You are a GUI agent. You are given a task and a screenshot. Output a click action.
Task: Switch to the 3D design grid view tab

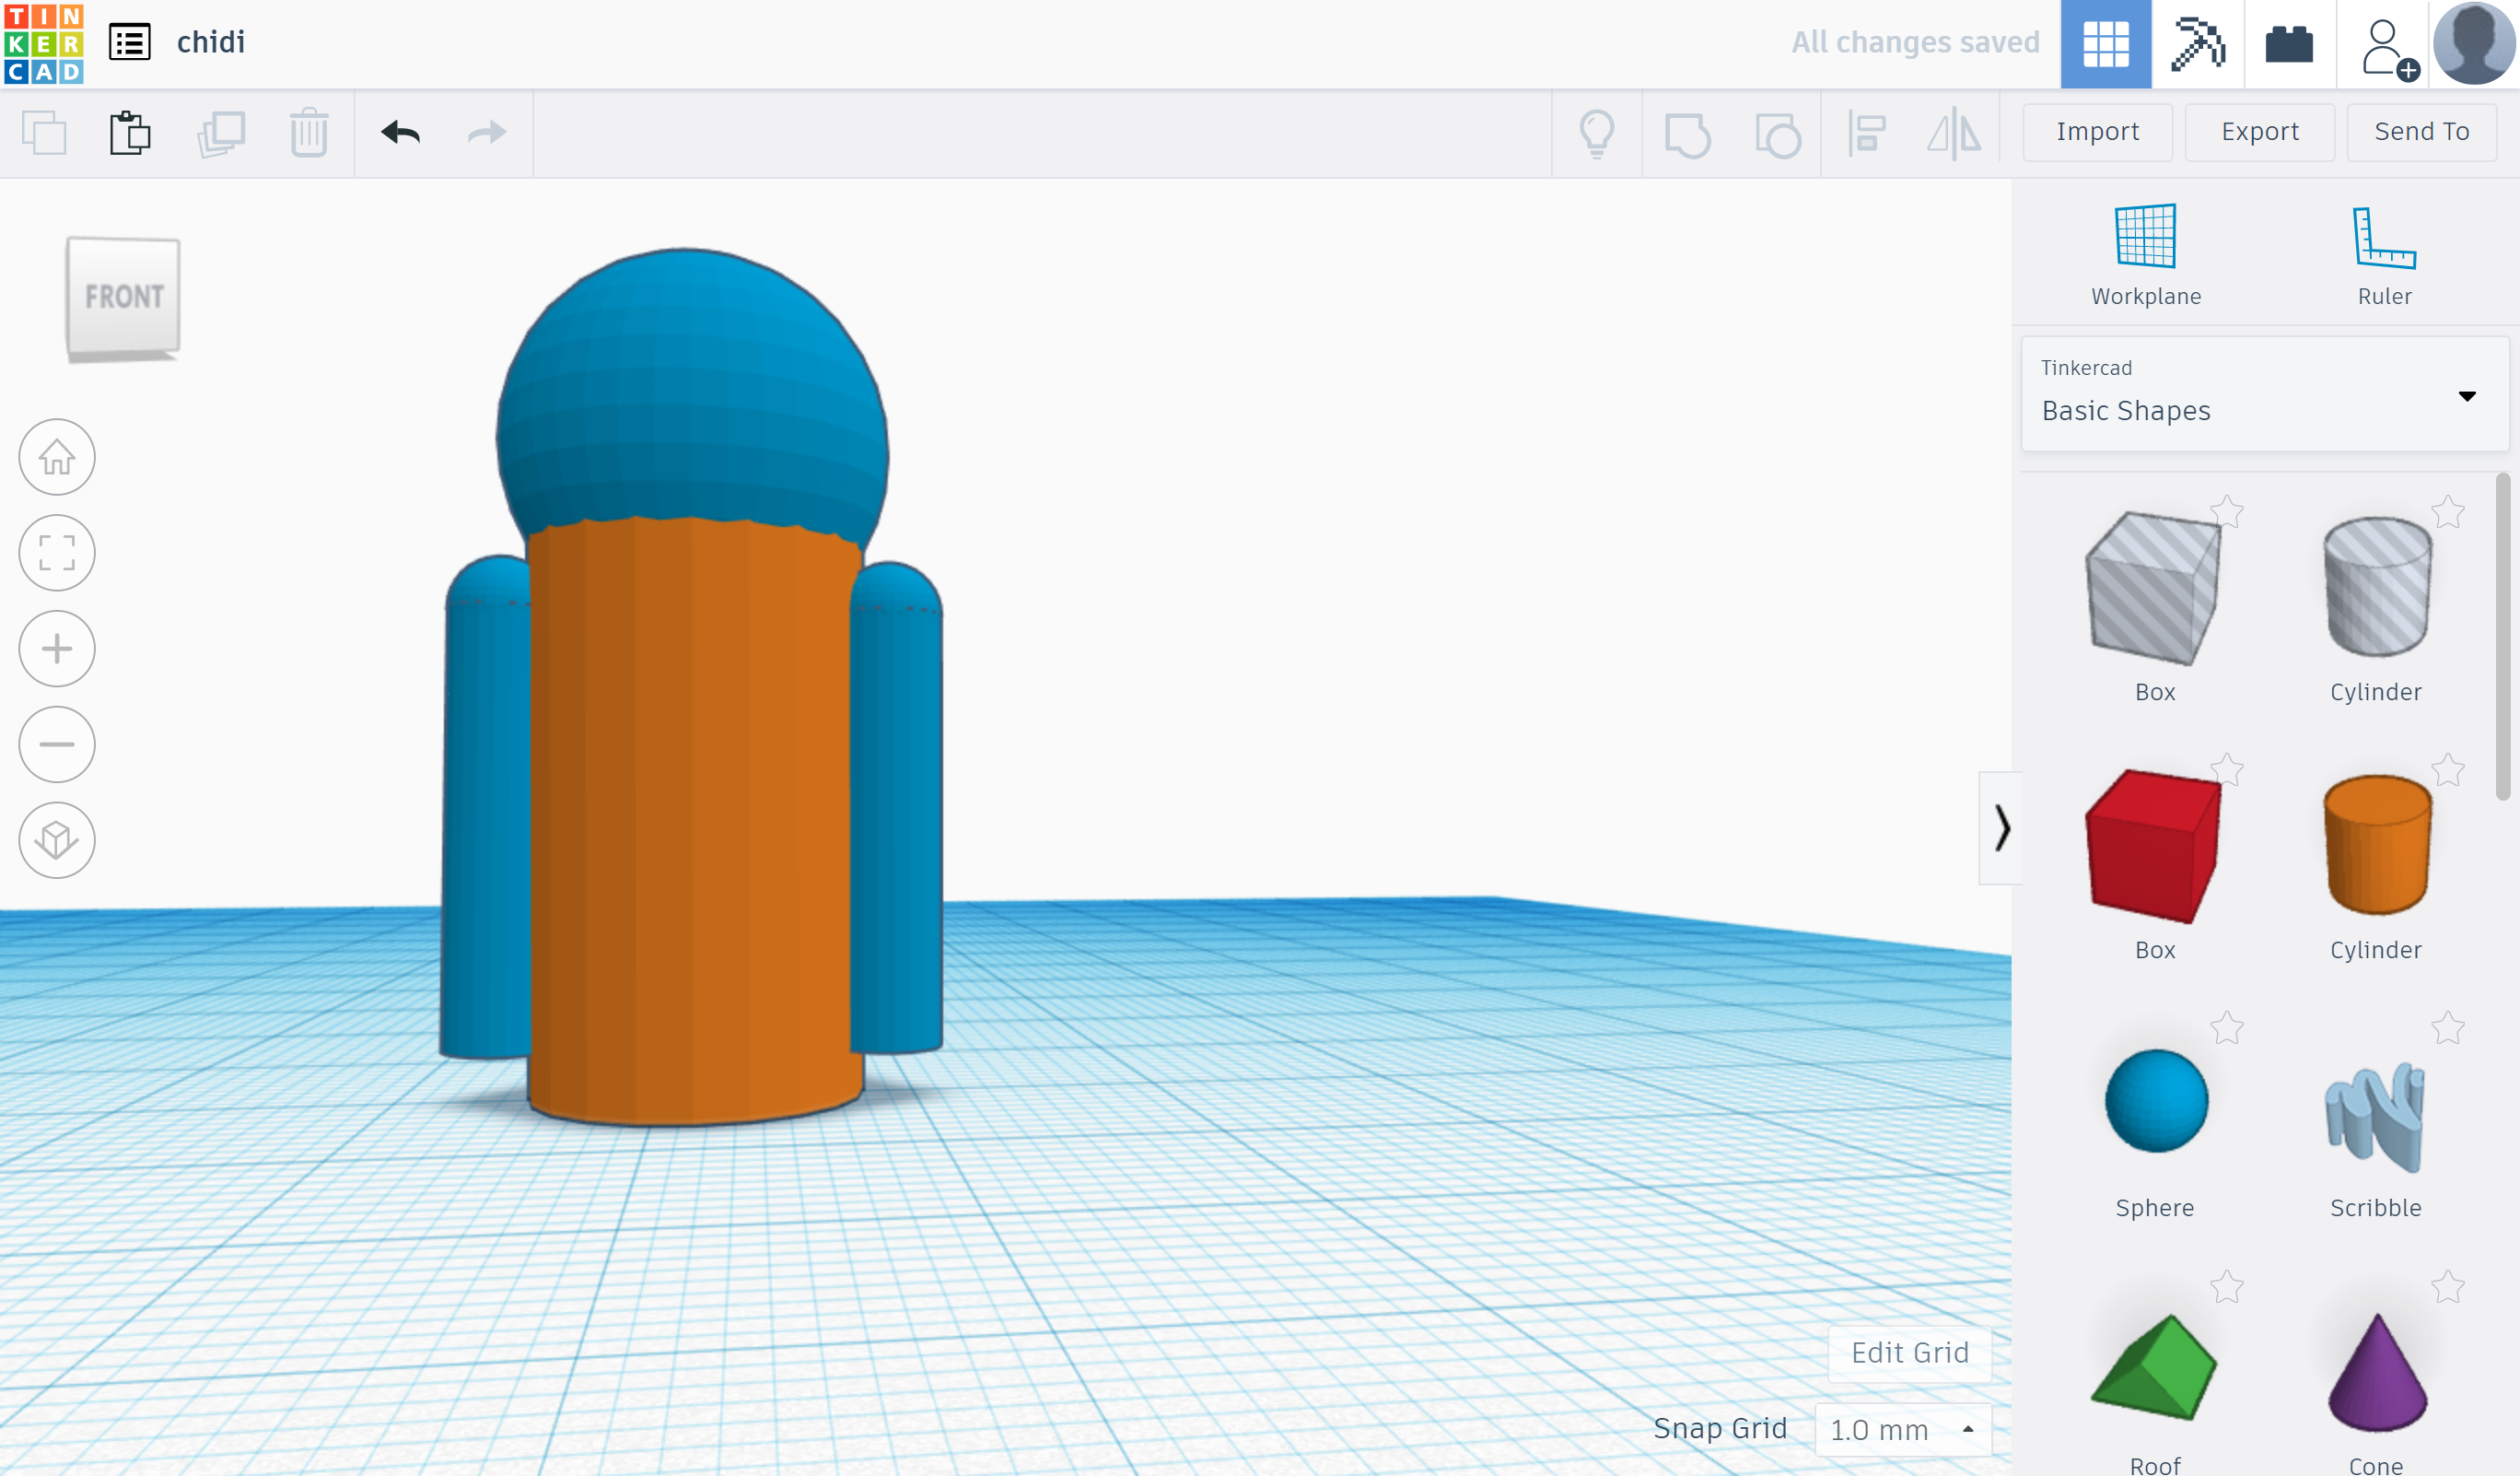(x=2105, y=44)
